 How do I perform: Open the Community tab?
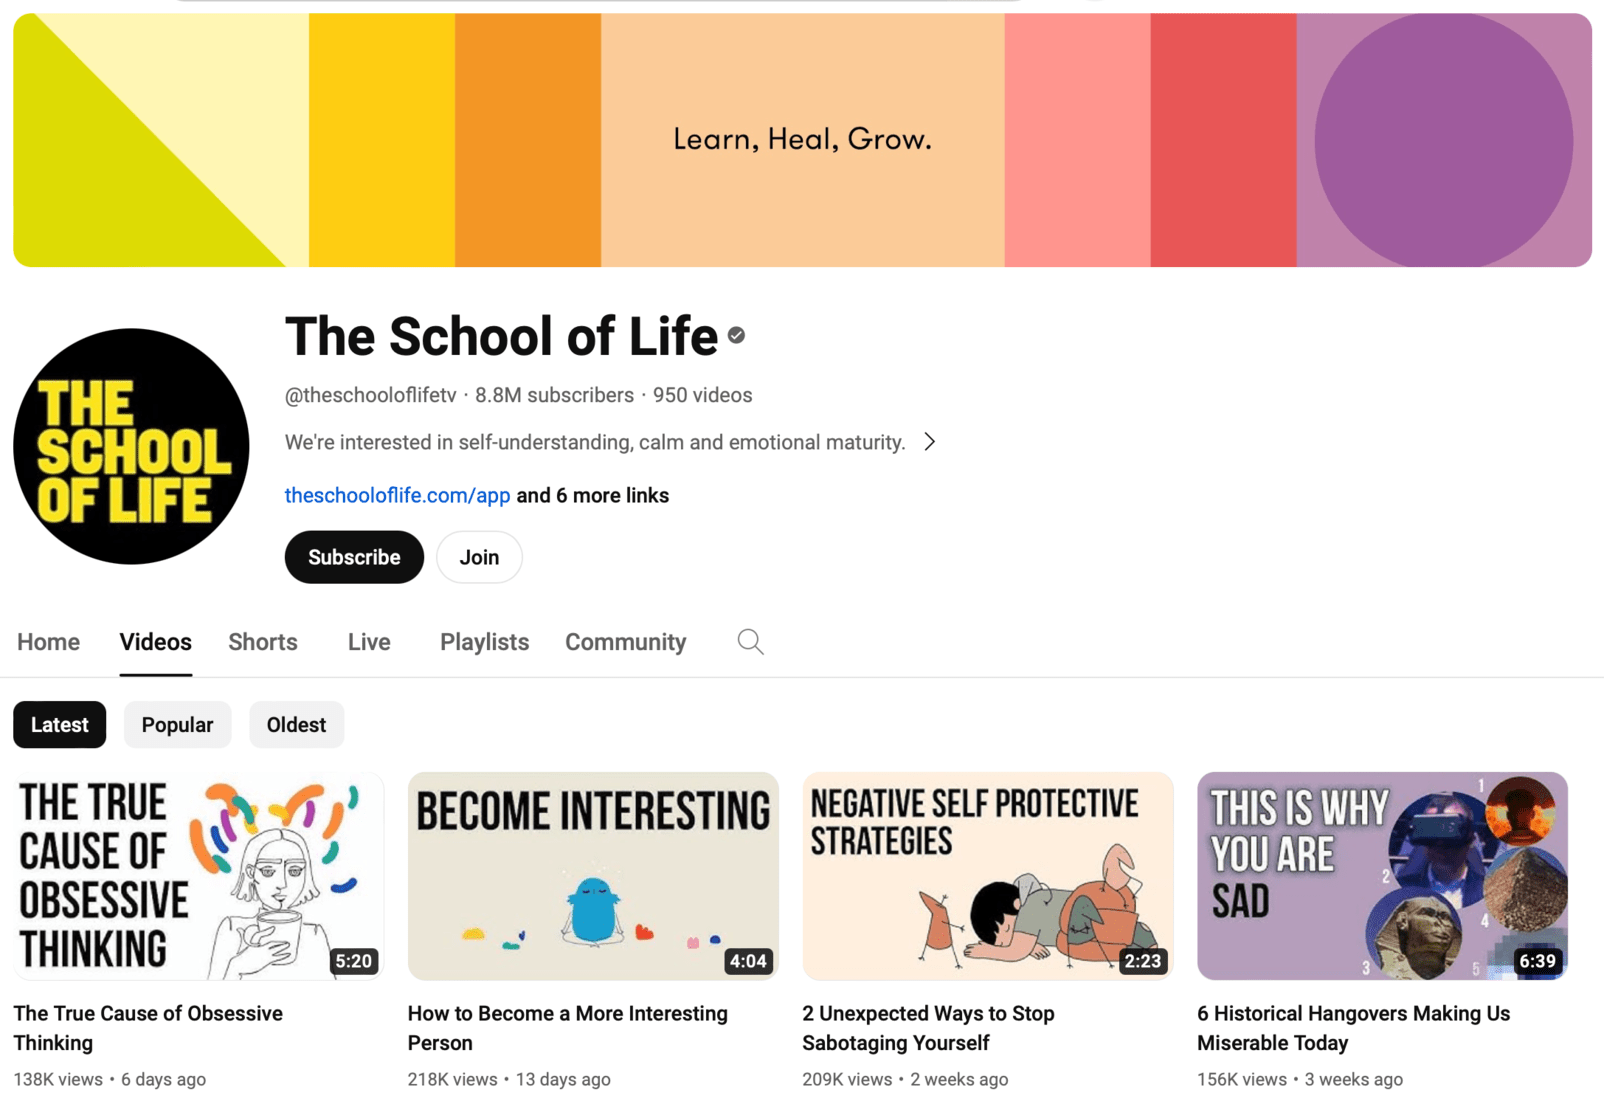coord(624,641)
